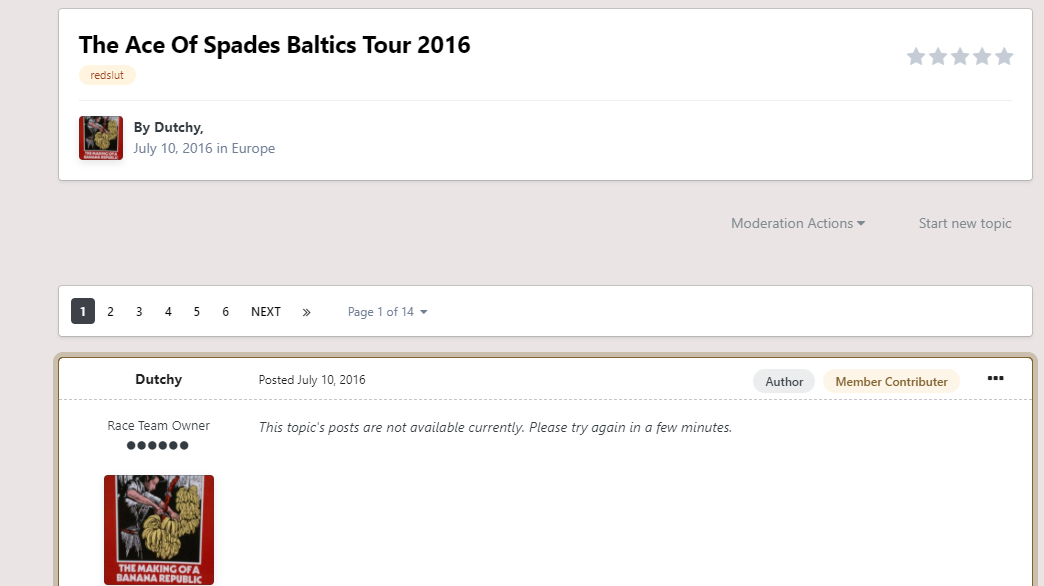This screenshot has height=586, width=1044.
Task: Jump to last page double-arrow icon
Action: (306, 312)
